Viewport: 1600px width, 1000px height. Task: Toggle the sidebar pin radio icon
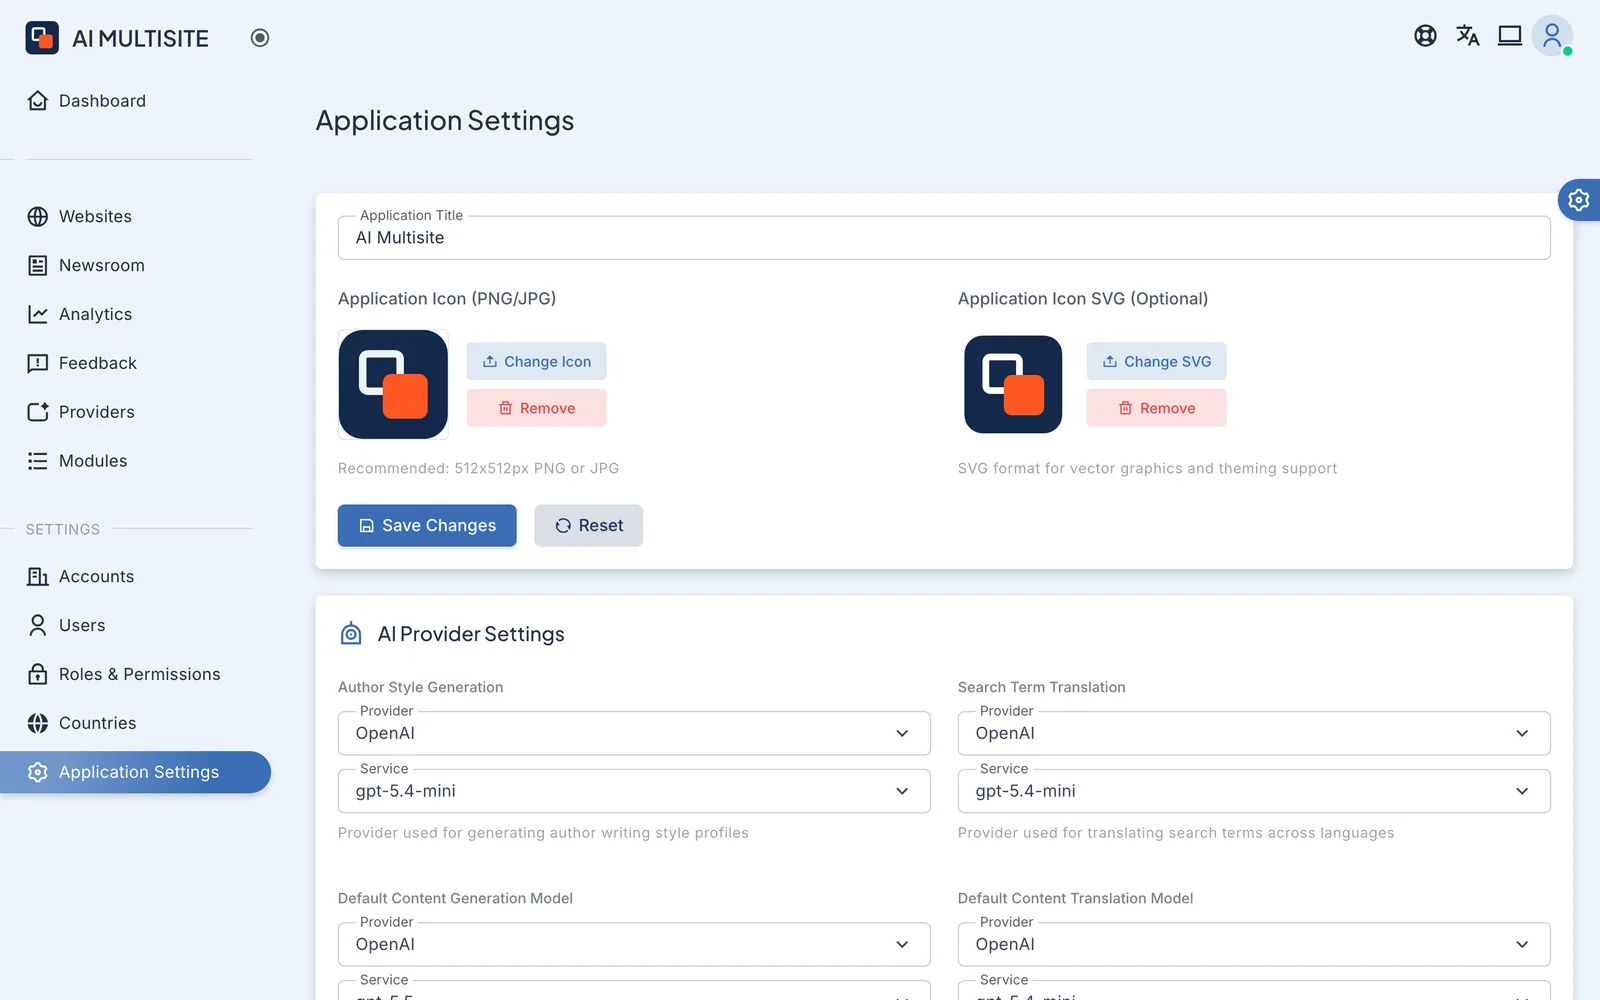tap(260, 38)
